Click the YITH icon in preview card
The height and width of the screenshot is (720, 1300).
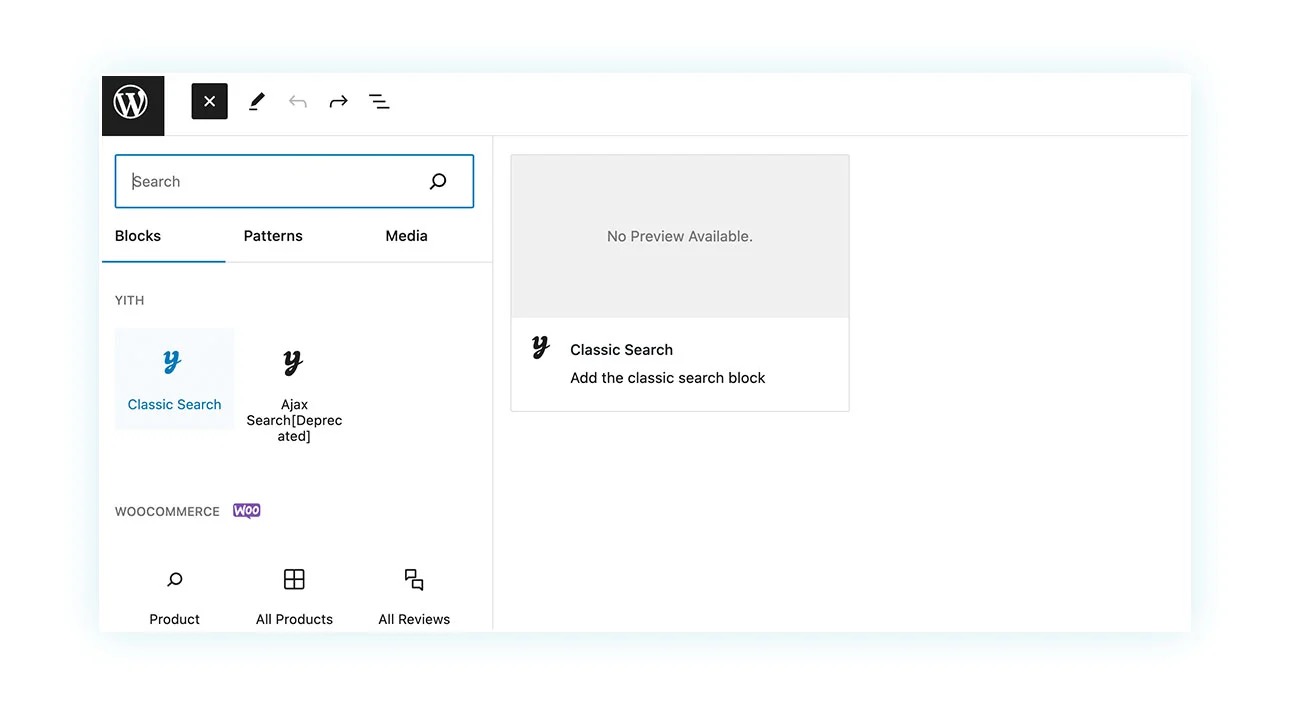540,347
